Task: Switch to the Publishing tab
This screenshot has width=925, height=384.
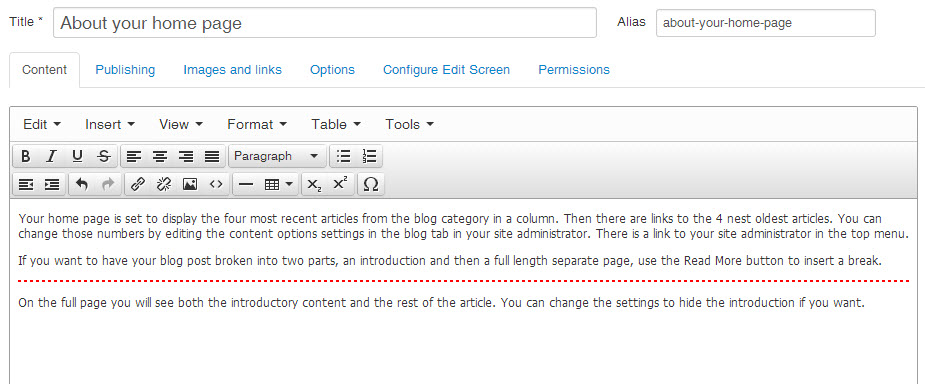Action: [x=125, y=70]
